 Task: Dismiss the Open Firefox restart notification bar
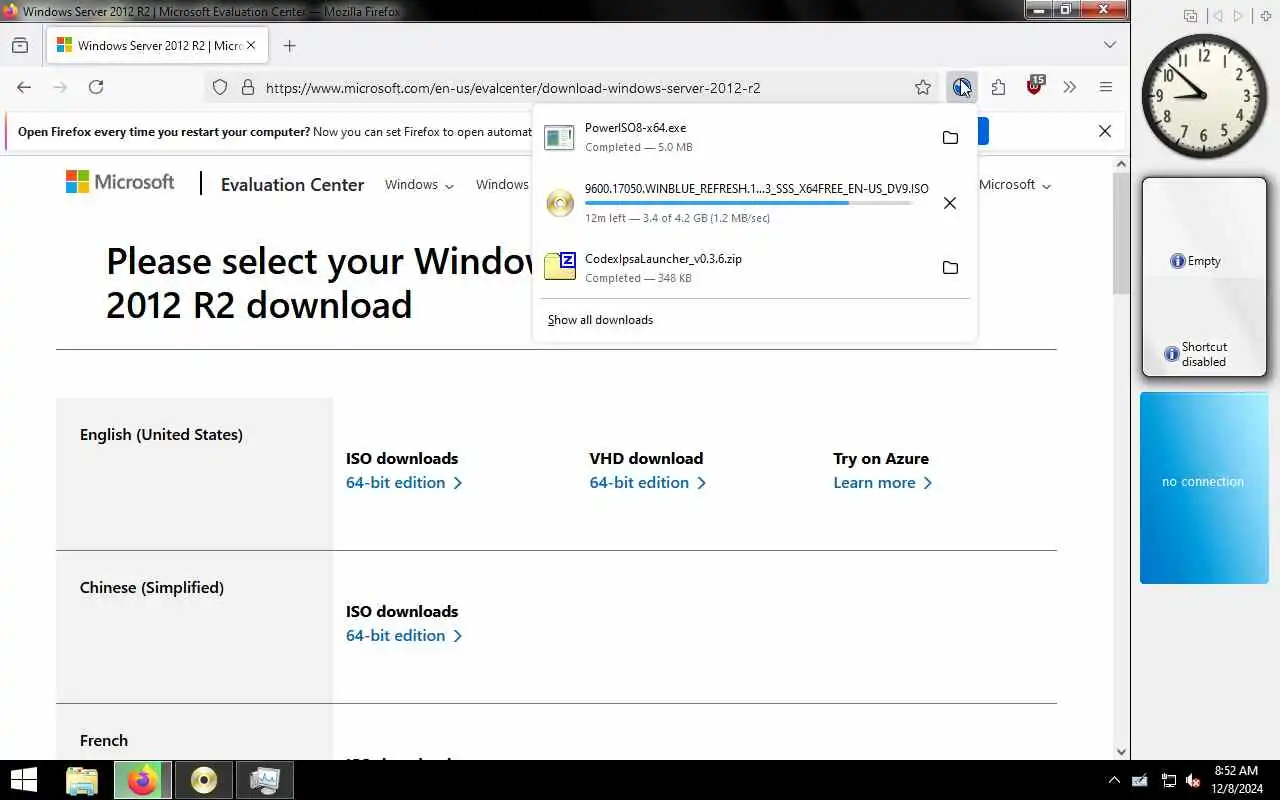pos(1105,131)
